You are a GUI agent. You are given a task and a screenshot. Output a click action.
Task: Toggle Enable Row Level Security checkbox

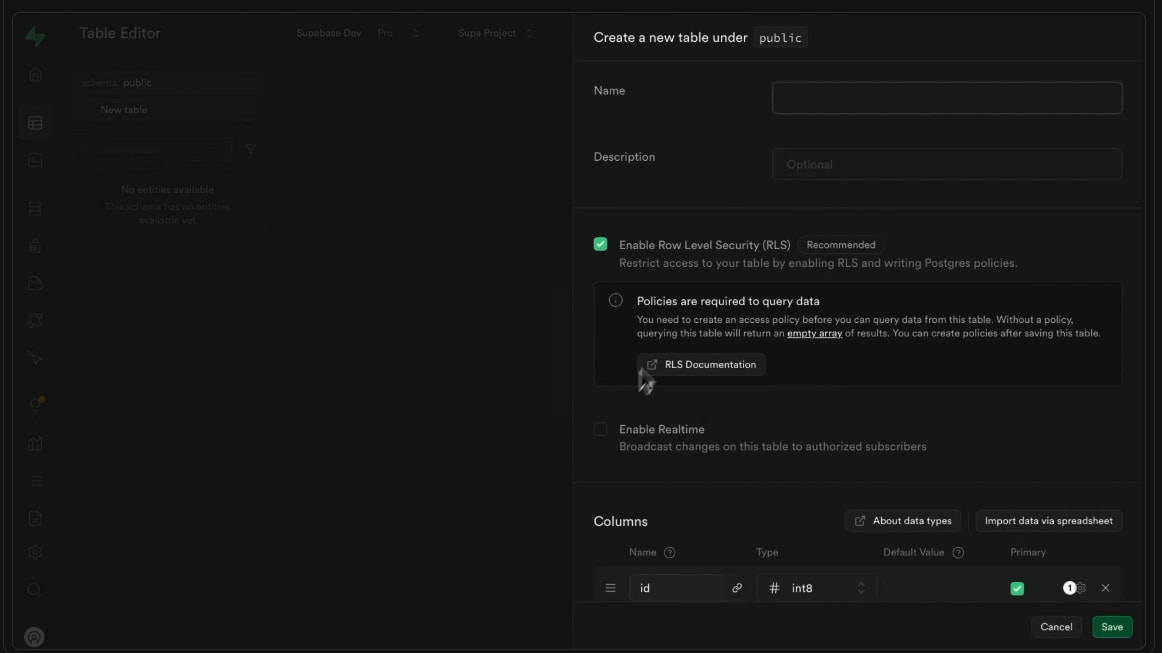[x=600, y=244]
